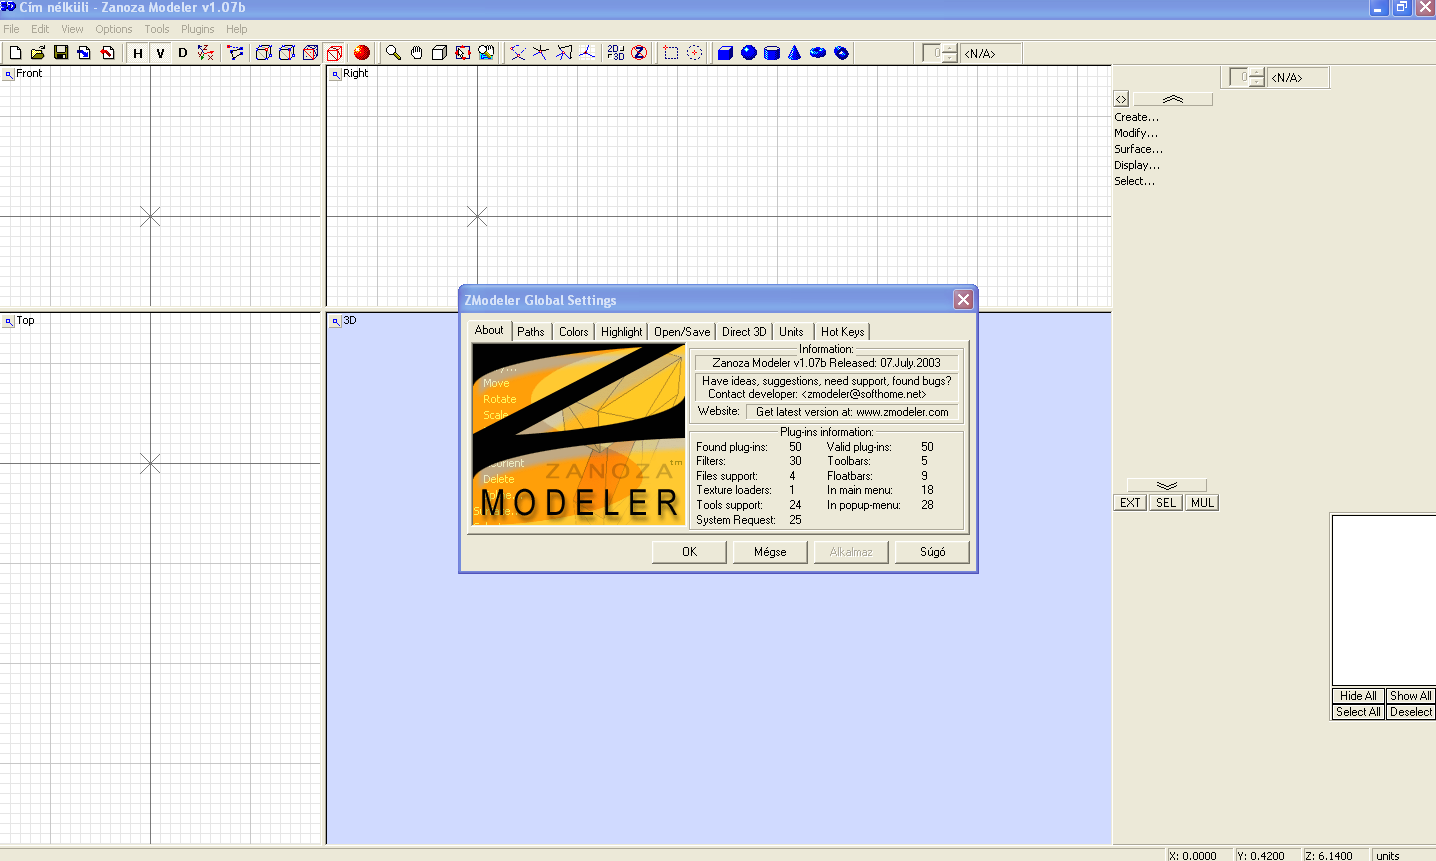Click the Select All button
This screenshot has height=861, width=1436.
[x=1358, y=712]
